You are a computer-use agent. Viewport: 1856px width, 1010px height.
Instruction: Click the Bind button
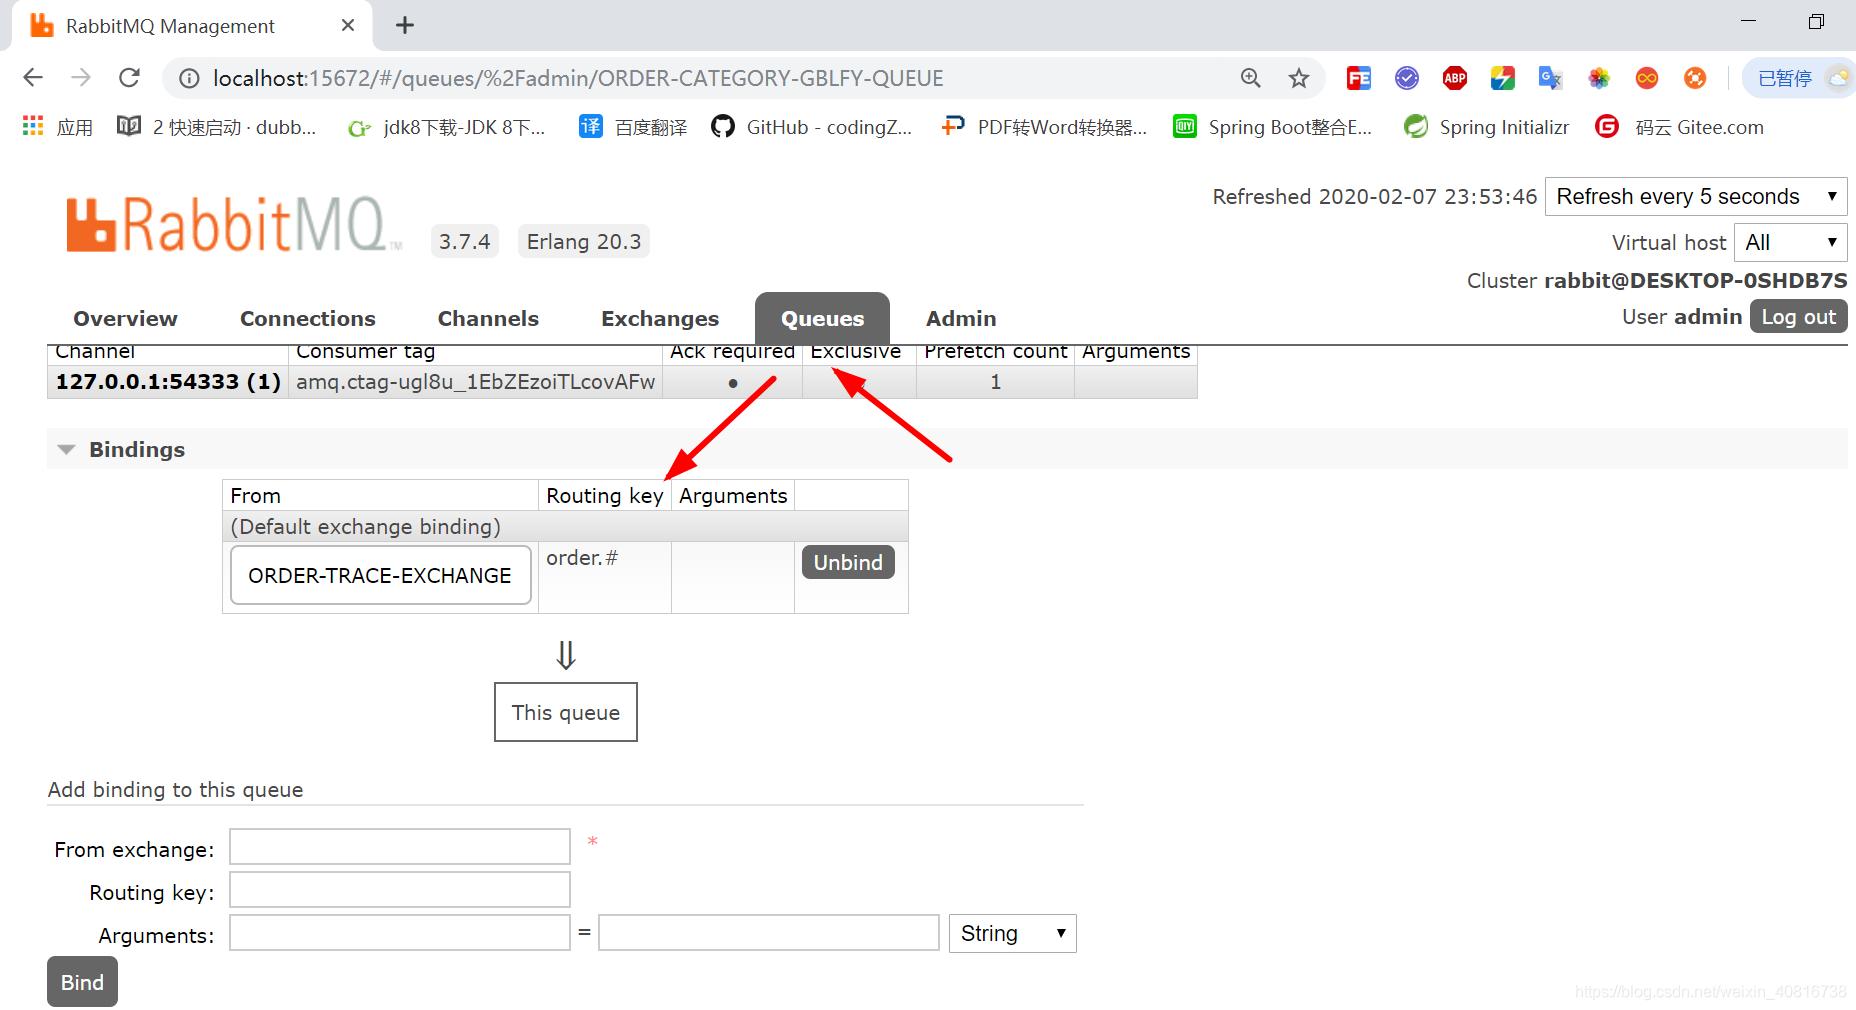[82, 982]
